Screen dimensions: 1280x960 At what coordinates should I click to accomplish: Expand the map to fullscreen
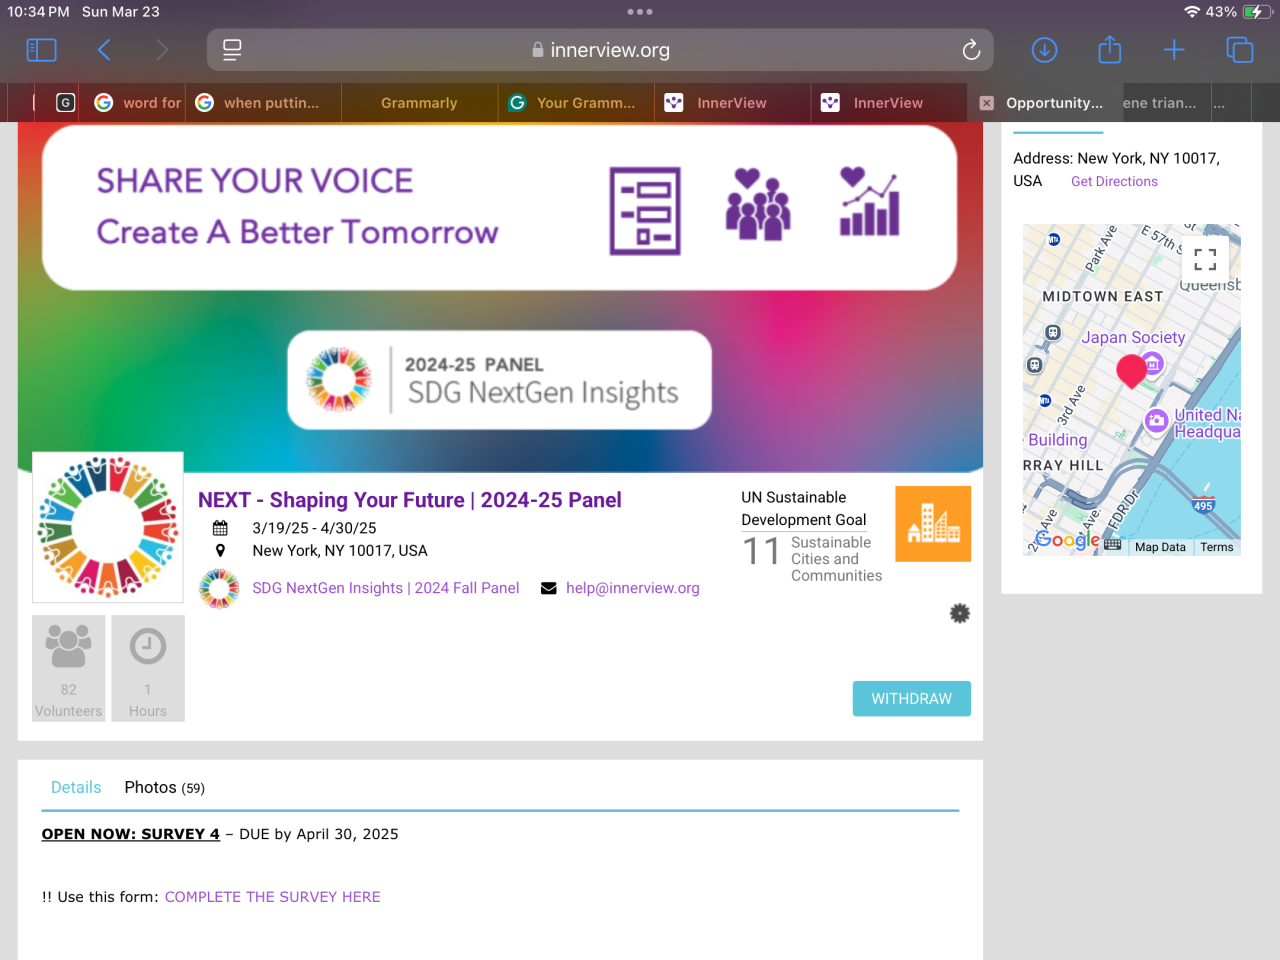[x=1205, y=259]
